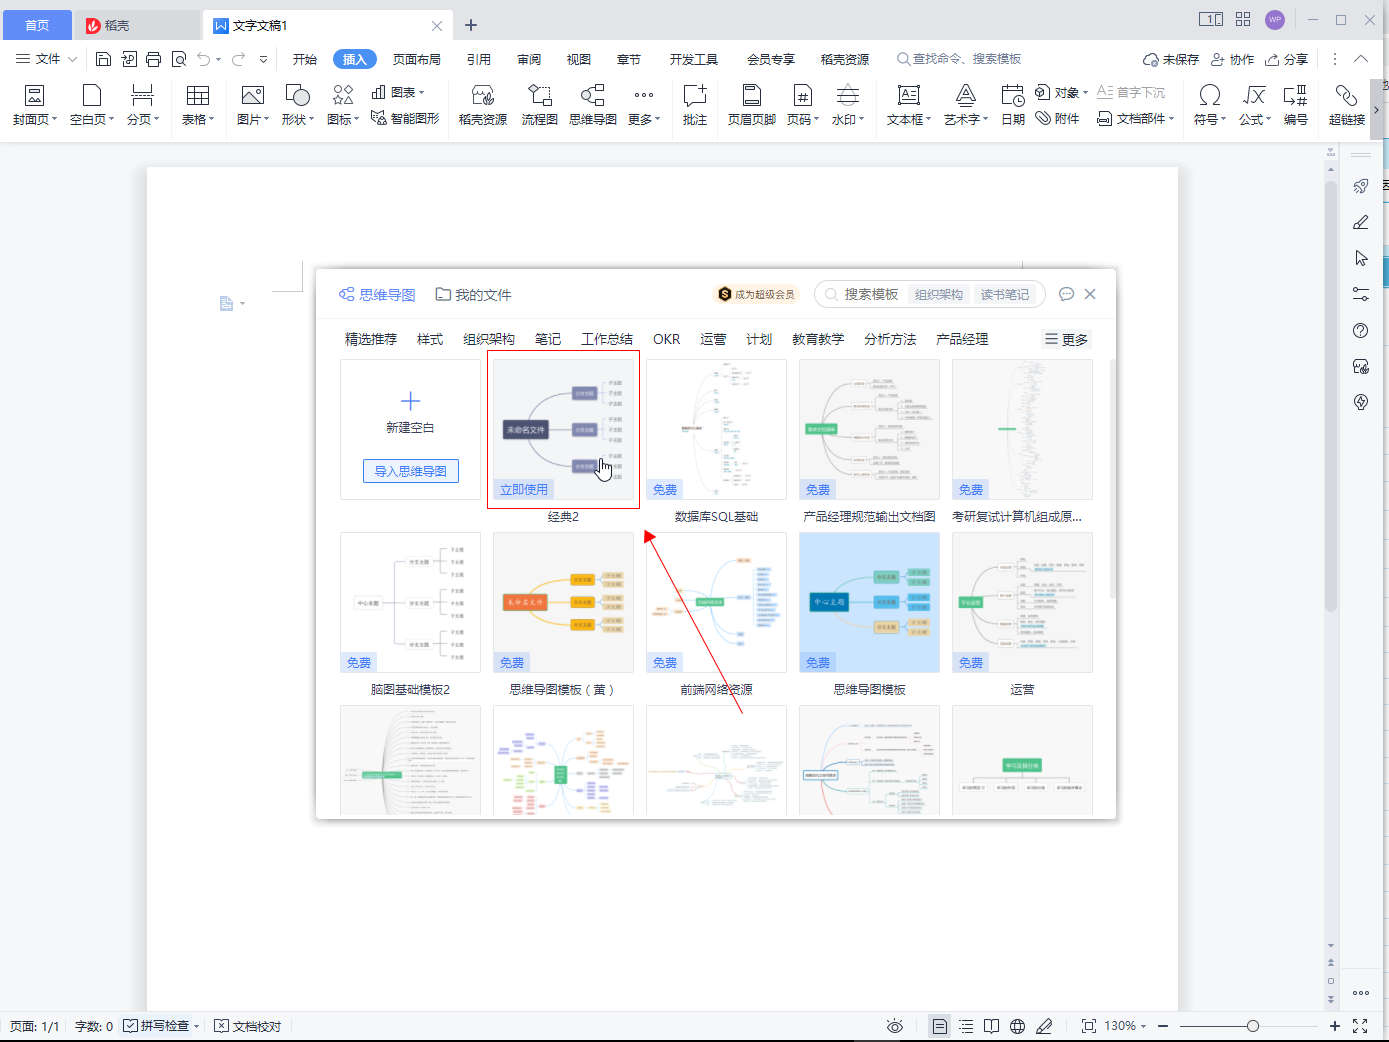1389x1042 pixels.
Task: Open the 引用 ribbon tab
Action: 479,59
